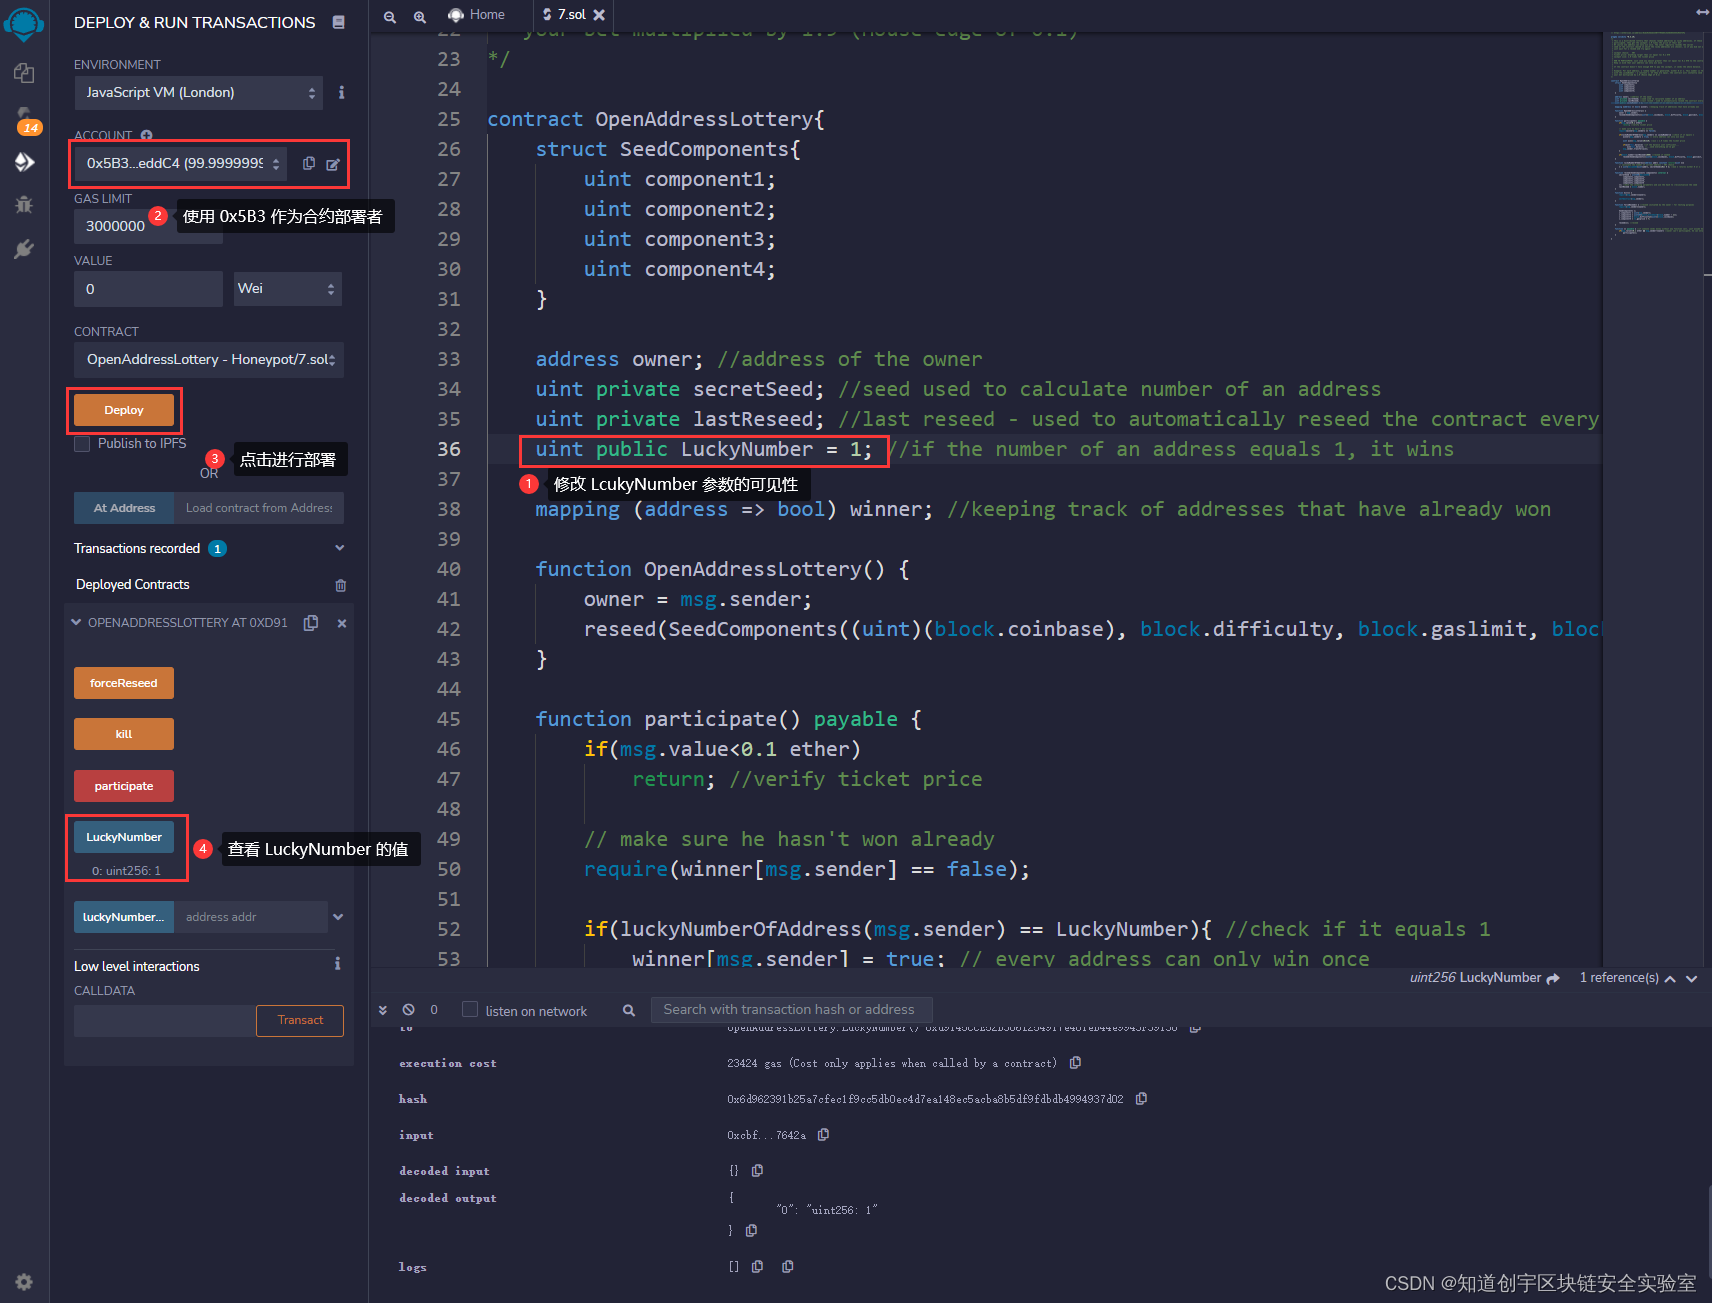
Task: Click sign-message edit icon beside account
Action: (x=333, y=164)
